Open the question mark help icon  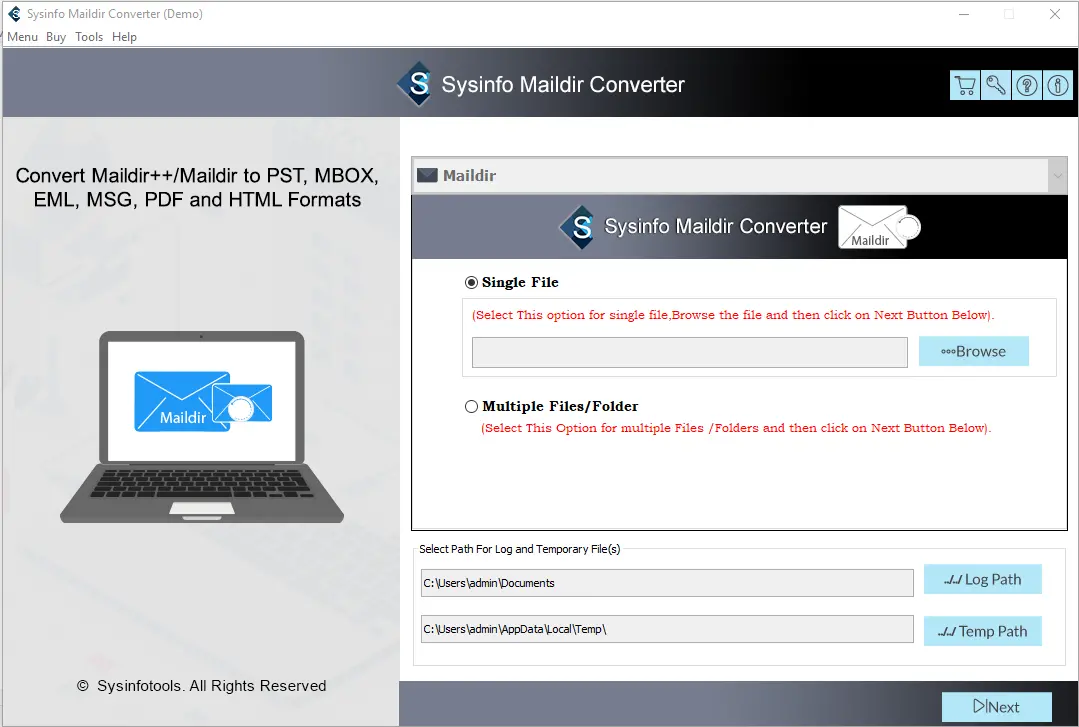1027,85
